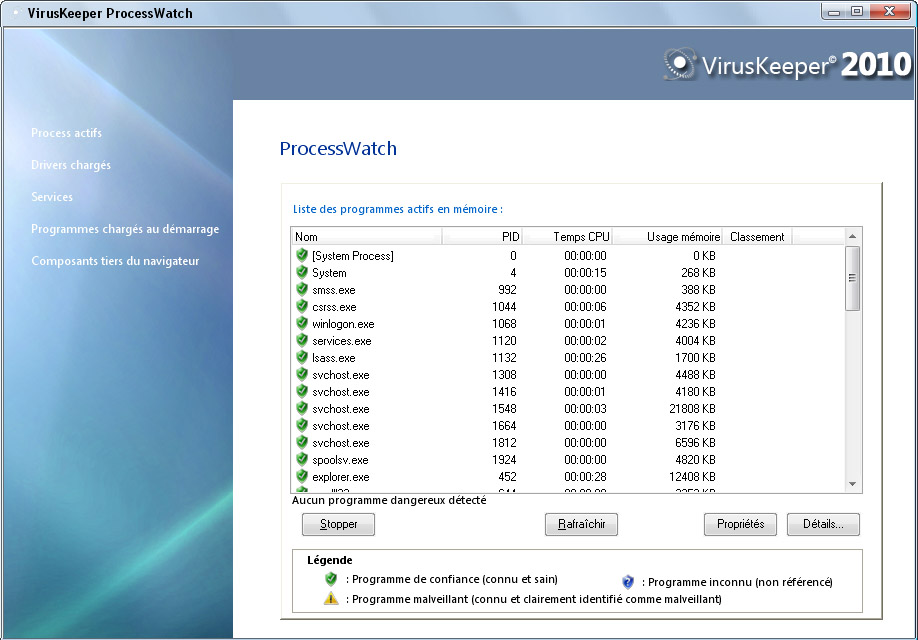
Task: Click the PID value 1416
Action: tap(504, 392)
